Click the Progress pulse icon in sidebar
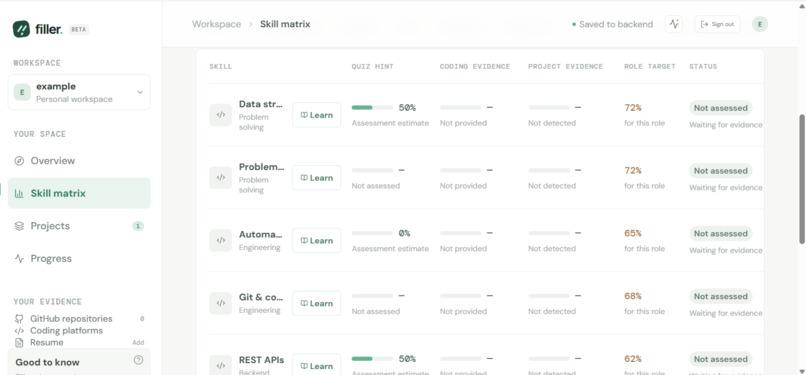The image size is (806, 375). [x=19, y=258]
